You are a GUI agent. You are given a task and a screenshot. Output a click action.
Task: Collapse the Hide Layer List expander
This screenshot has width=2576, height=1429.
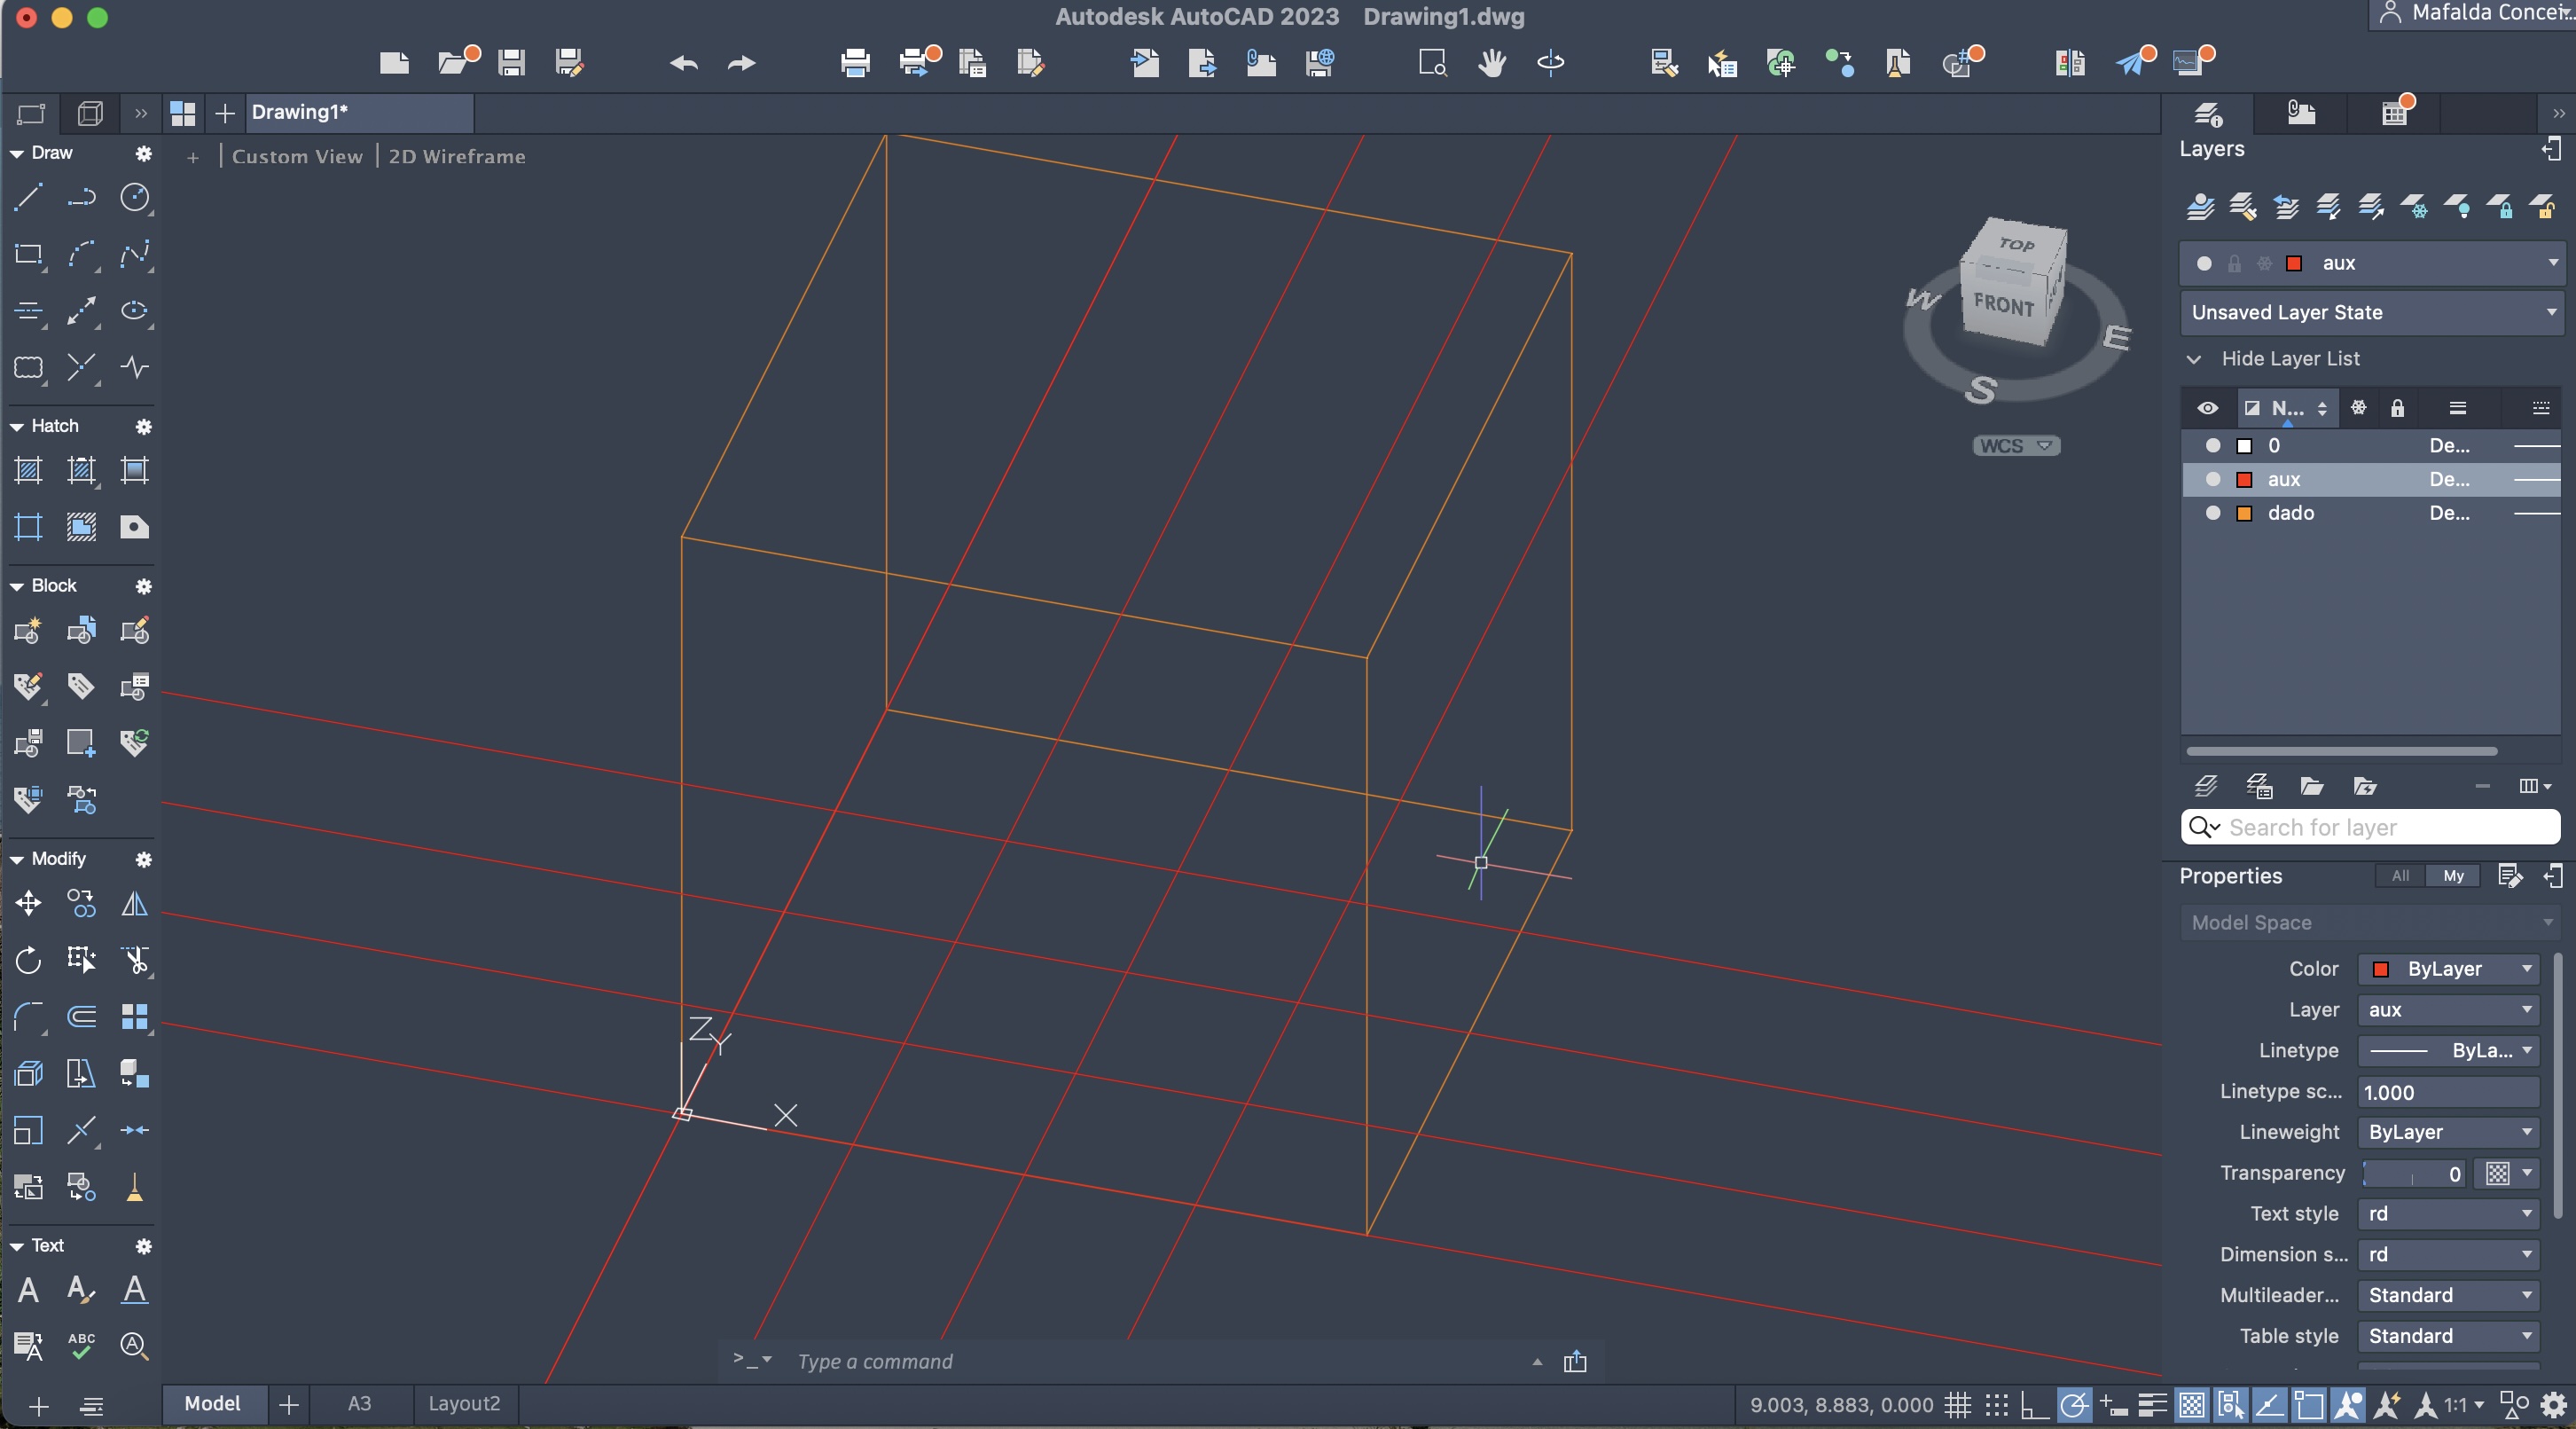pos(2194,359)
